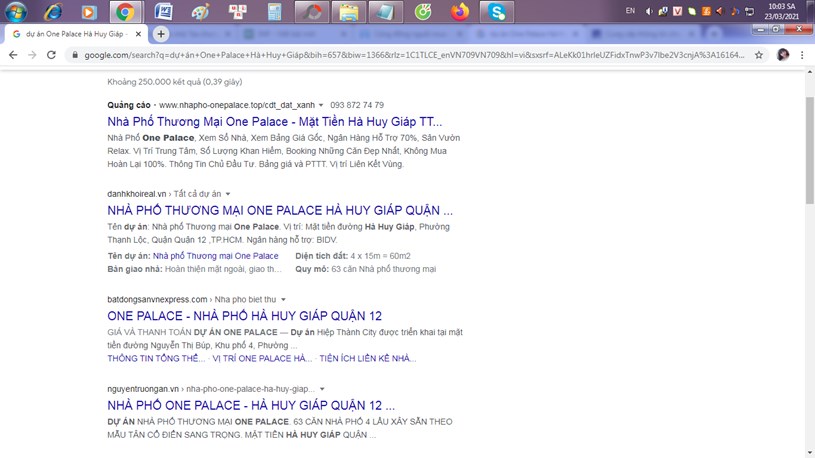Open Microsoft Word from taskbar
Screen dimensions: 815x458
(x=164, y=11)
